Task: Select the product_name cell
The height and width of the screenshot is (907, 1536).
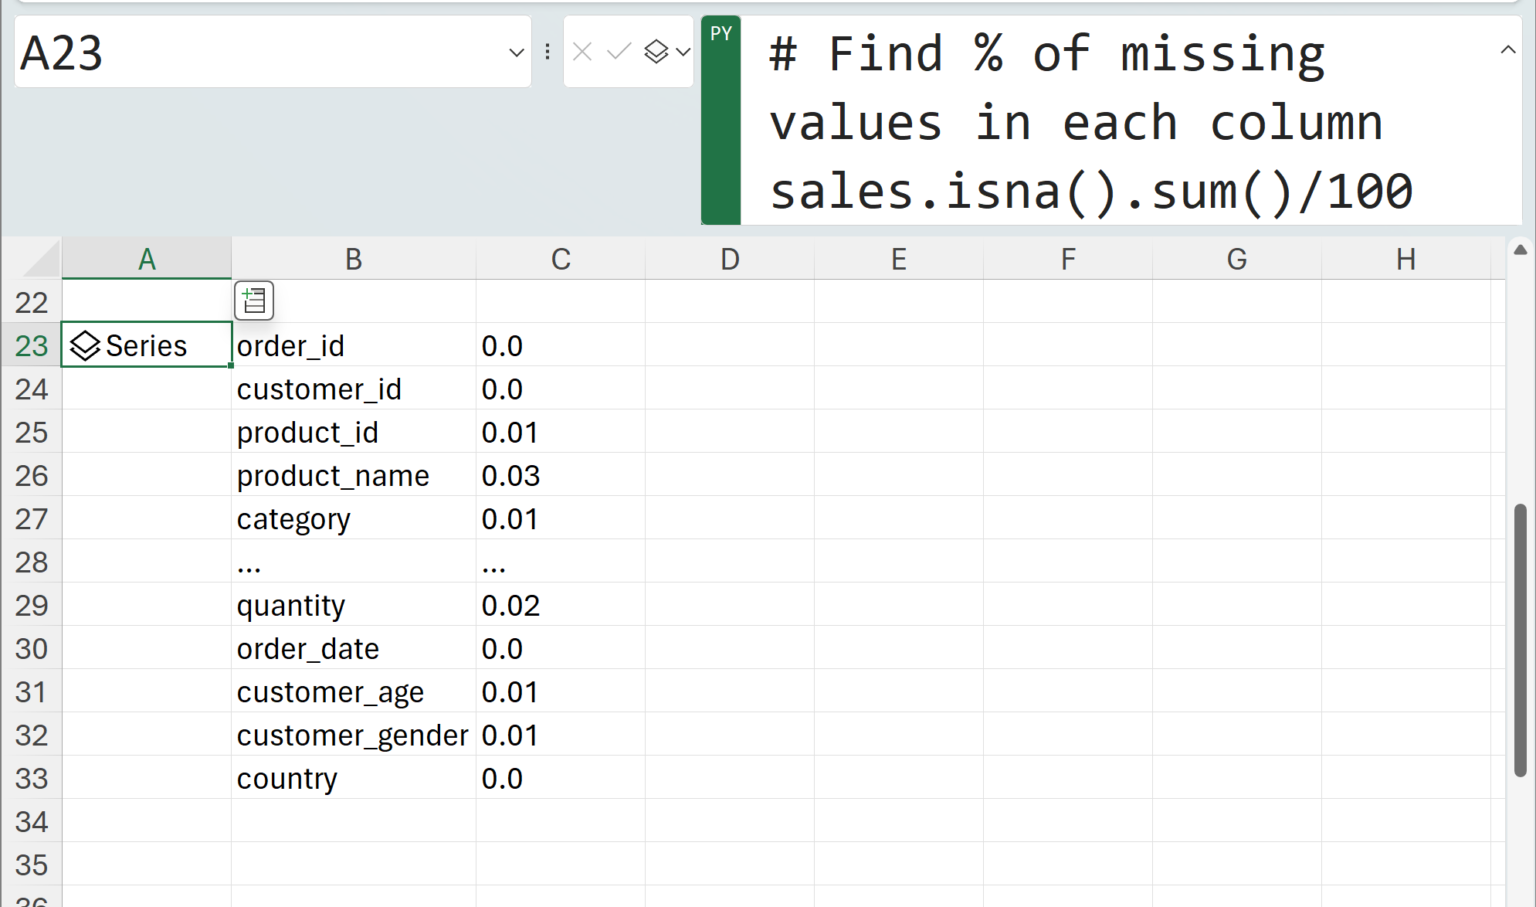Action: tap(333, 476)
